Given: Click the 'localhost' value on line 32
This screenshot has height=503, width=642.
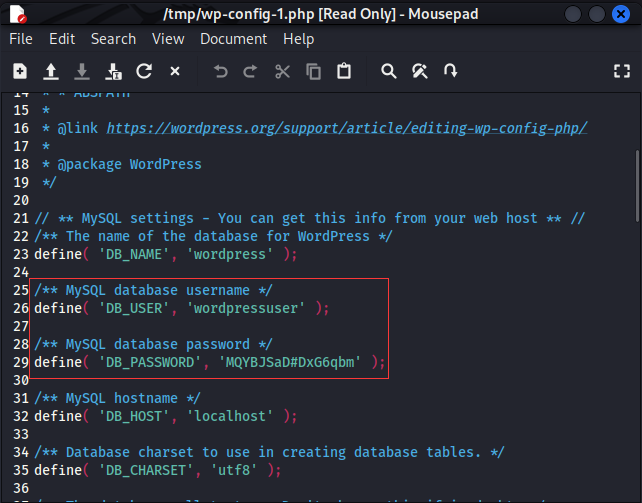Looking at the screenshot, I should [230, 416].
